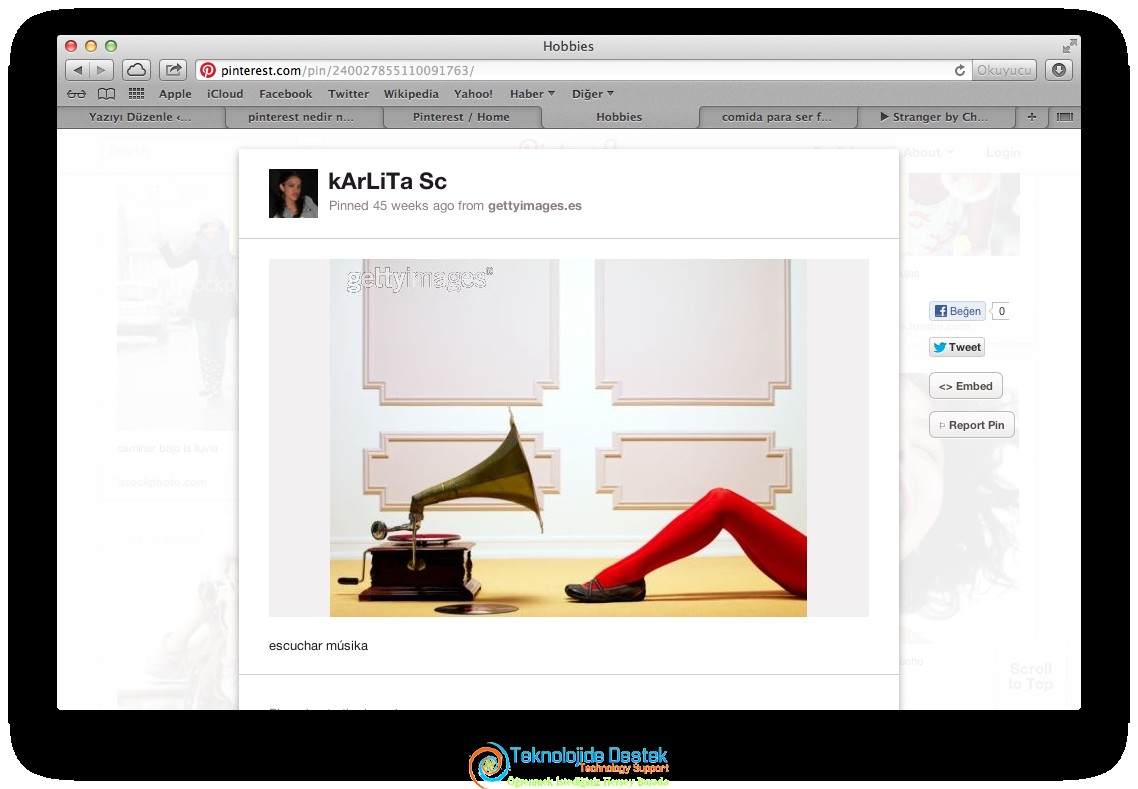
Task: Click the Embed button
Action: point(965,386)
